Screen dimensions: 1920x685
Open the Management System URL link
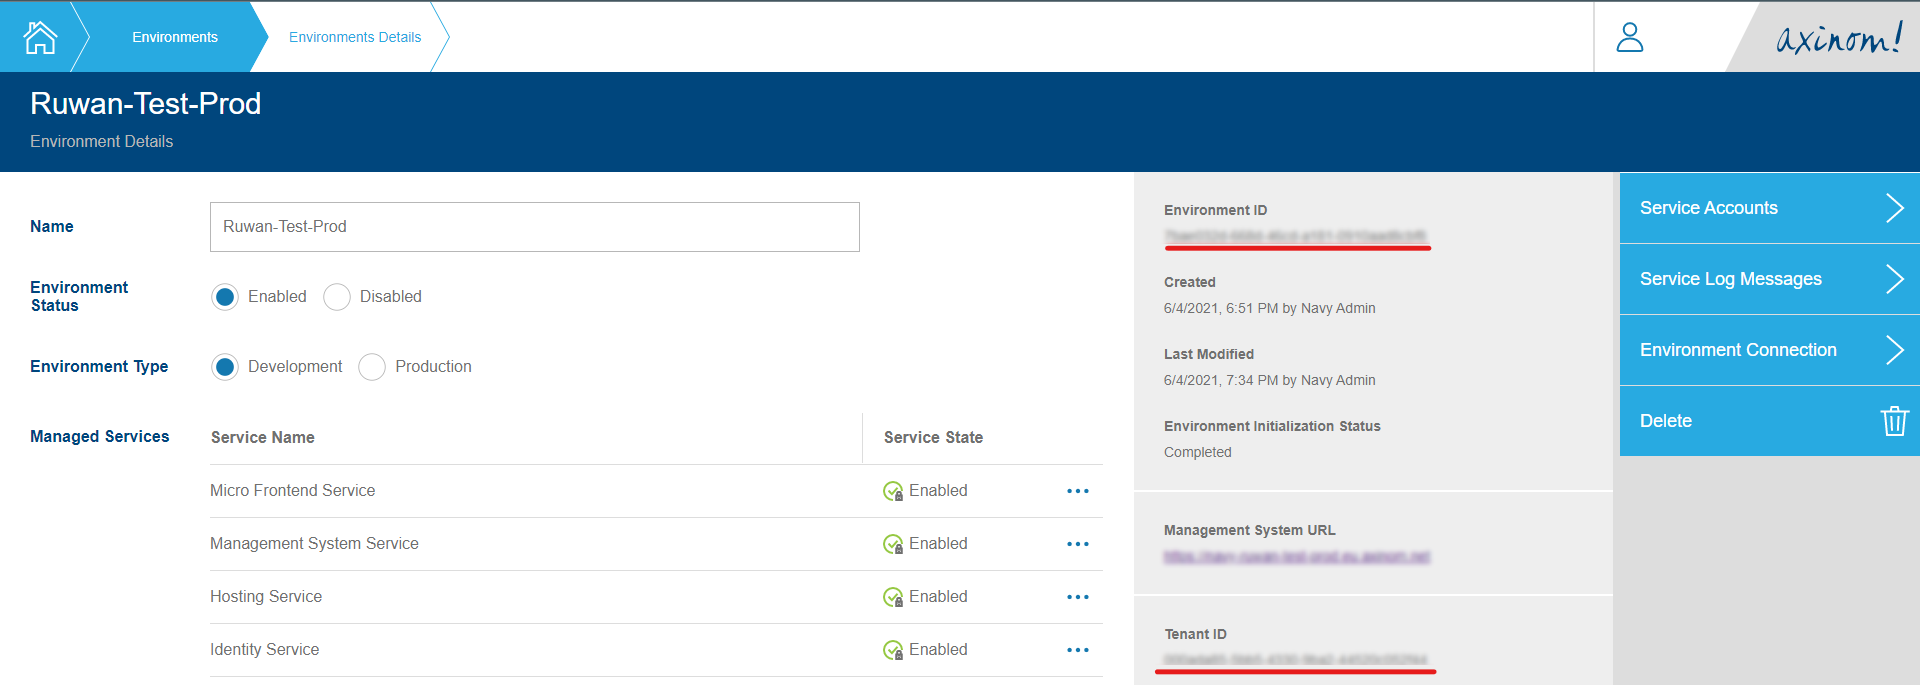point(1296,556)
